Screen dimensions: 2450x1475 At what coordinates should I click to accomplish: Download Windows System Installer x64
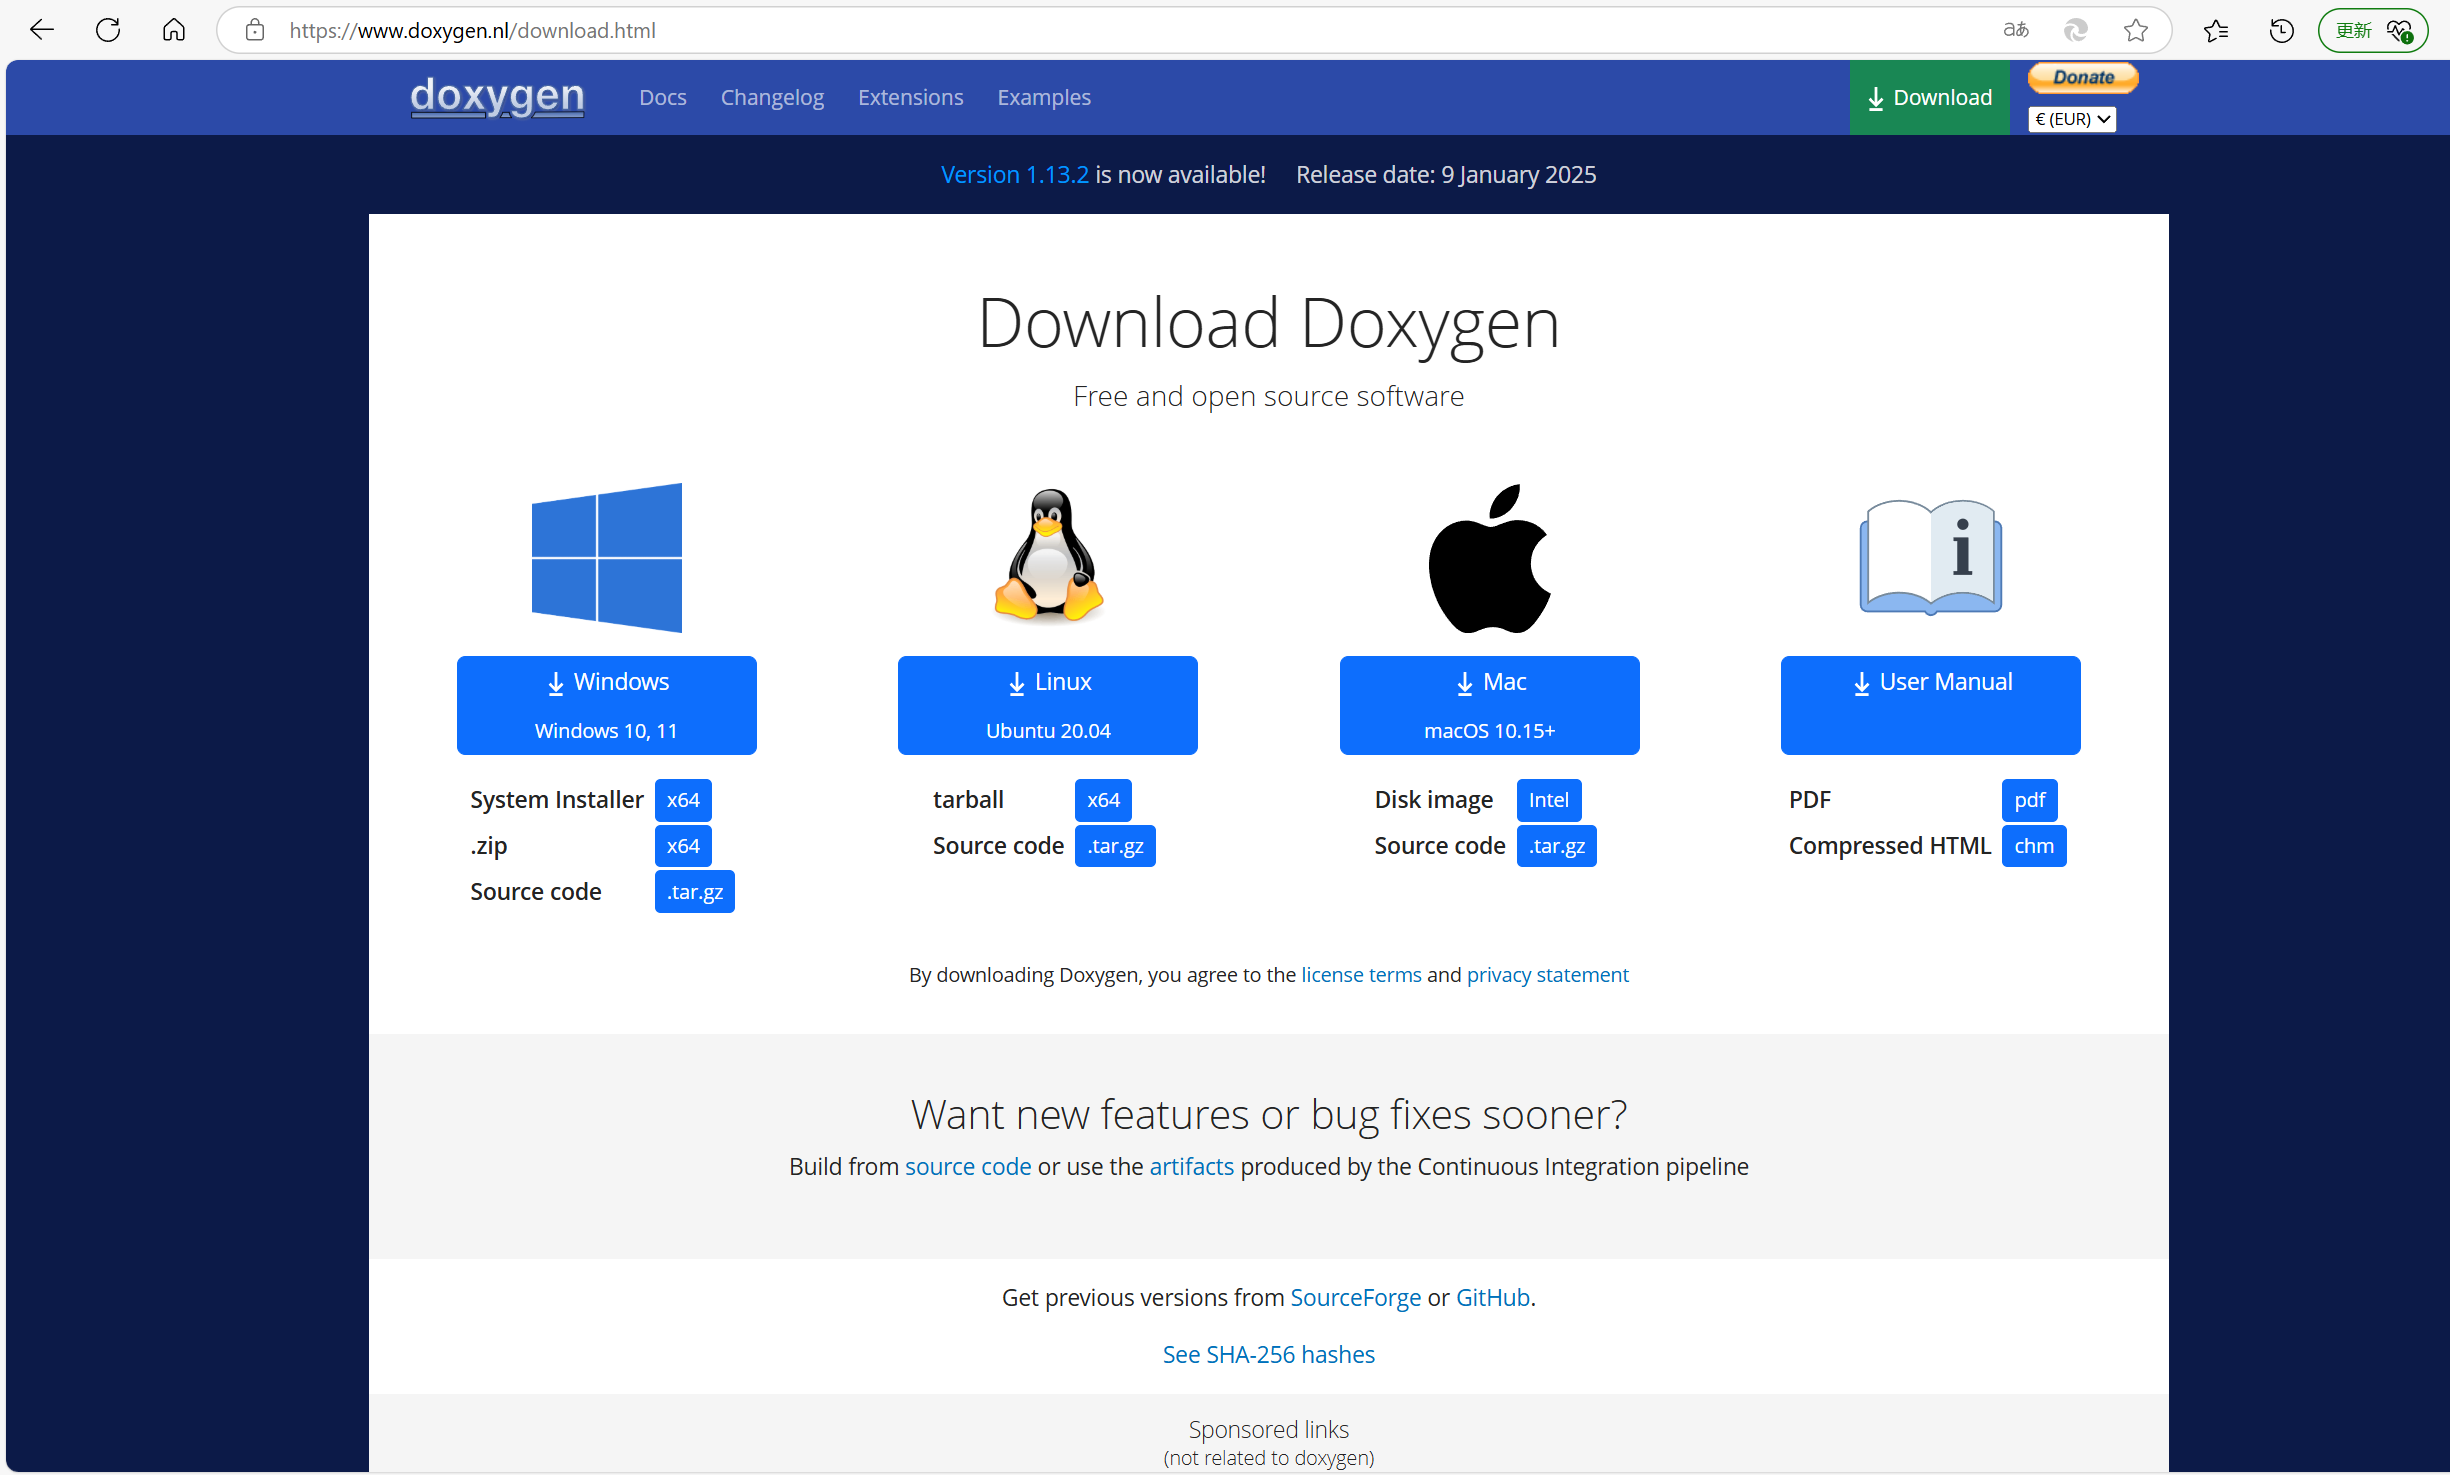pyautogui.click(x=683, y=800)
